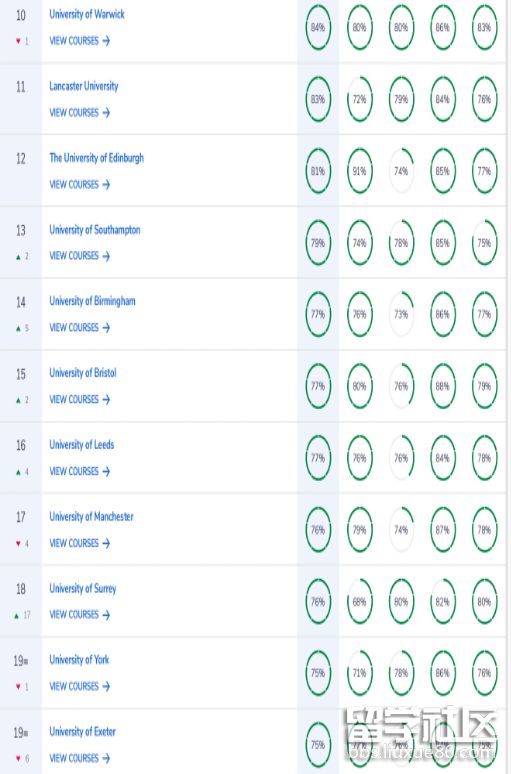511x774 pixels.
Task: Open University of Bristol link
Action: (83, 373)
